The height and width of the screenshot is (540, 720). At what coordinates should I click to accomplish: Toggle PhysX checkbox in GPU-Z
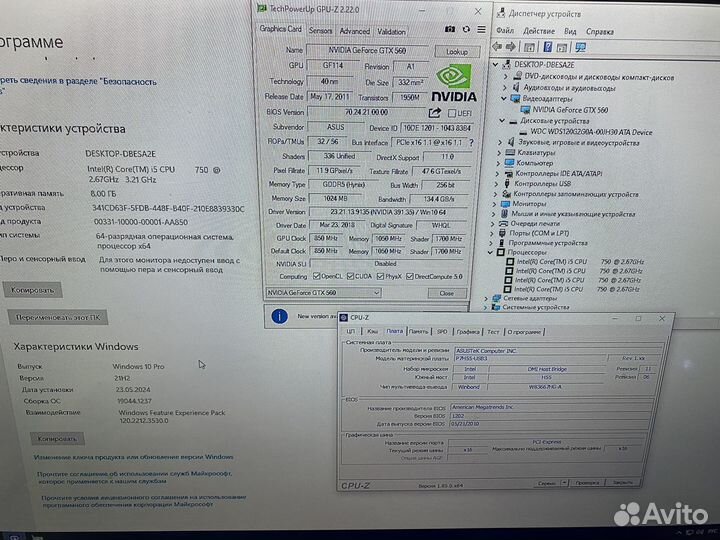point(380,276)
